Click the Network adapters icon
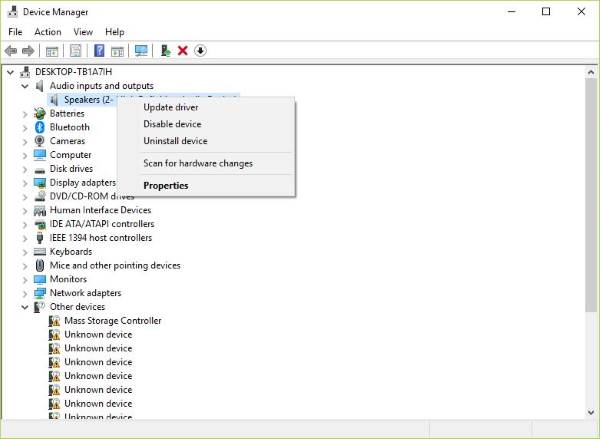600x439 pixels. 39,293
